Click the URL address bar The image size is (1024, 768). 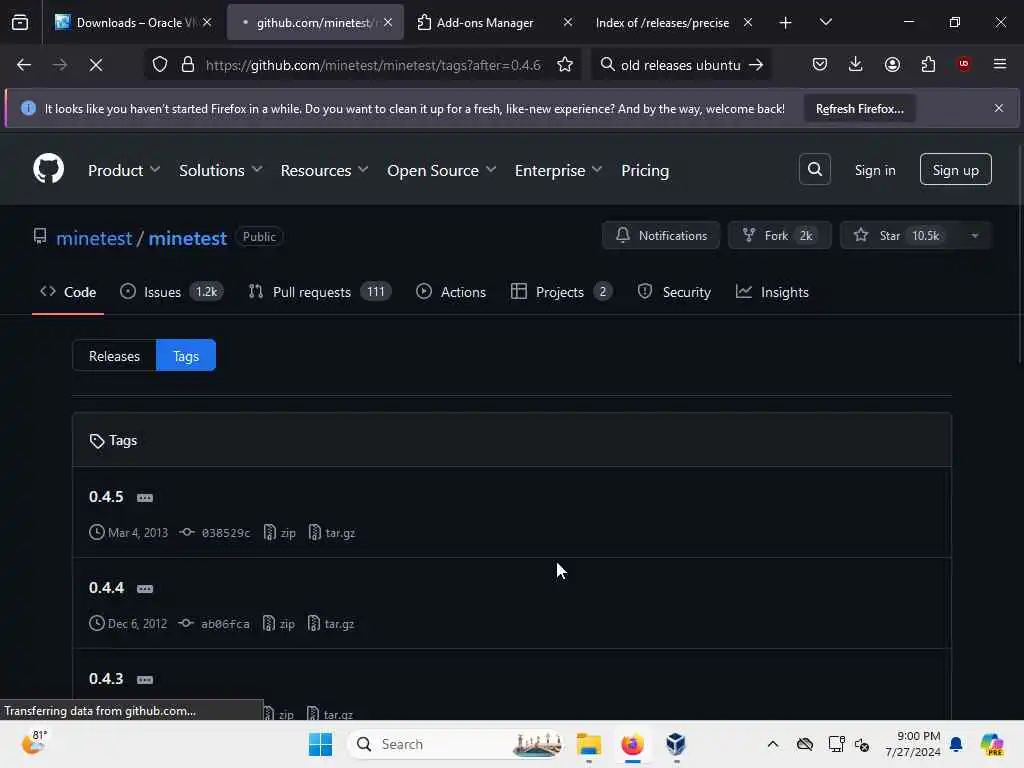pos(373,65)
